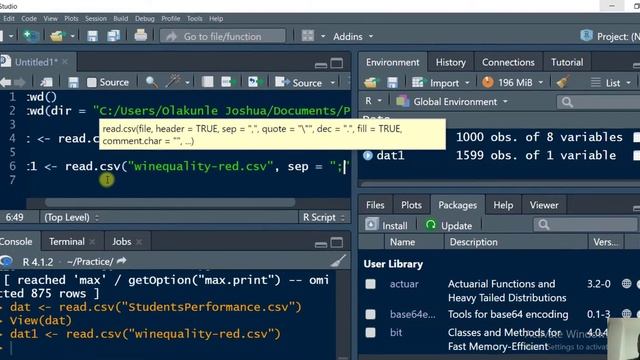This screenshot has height=360, width=640.
Task: Close the Jobs tab
Action: pos(139,242)
